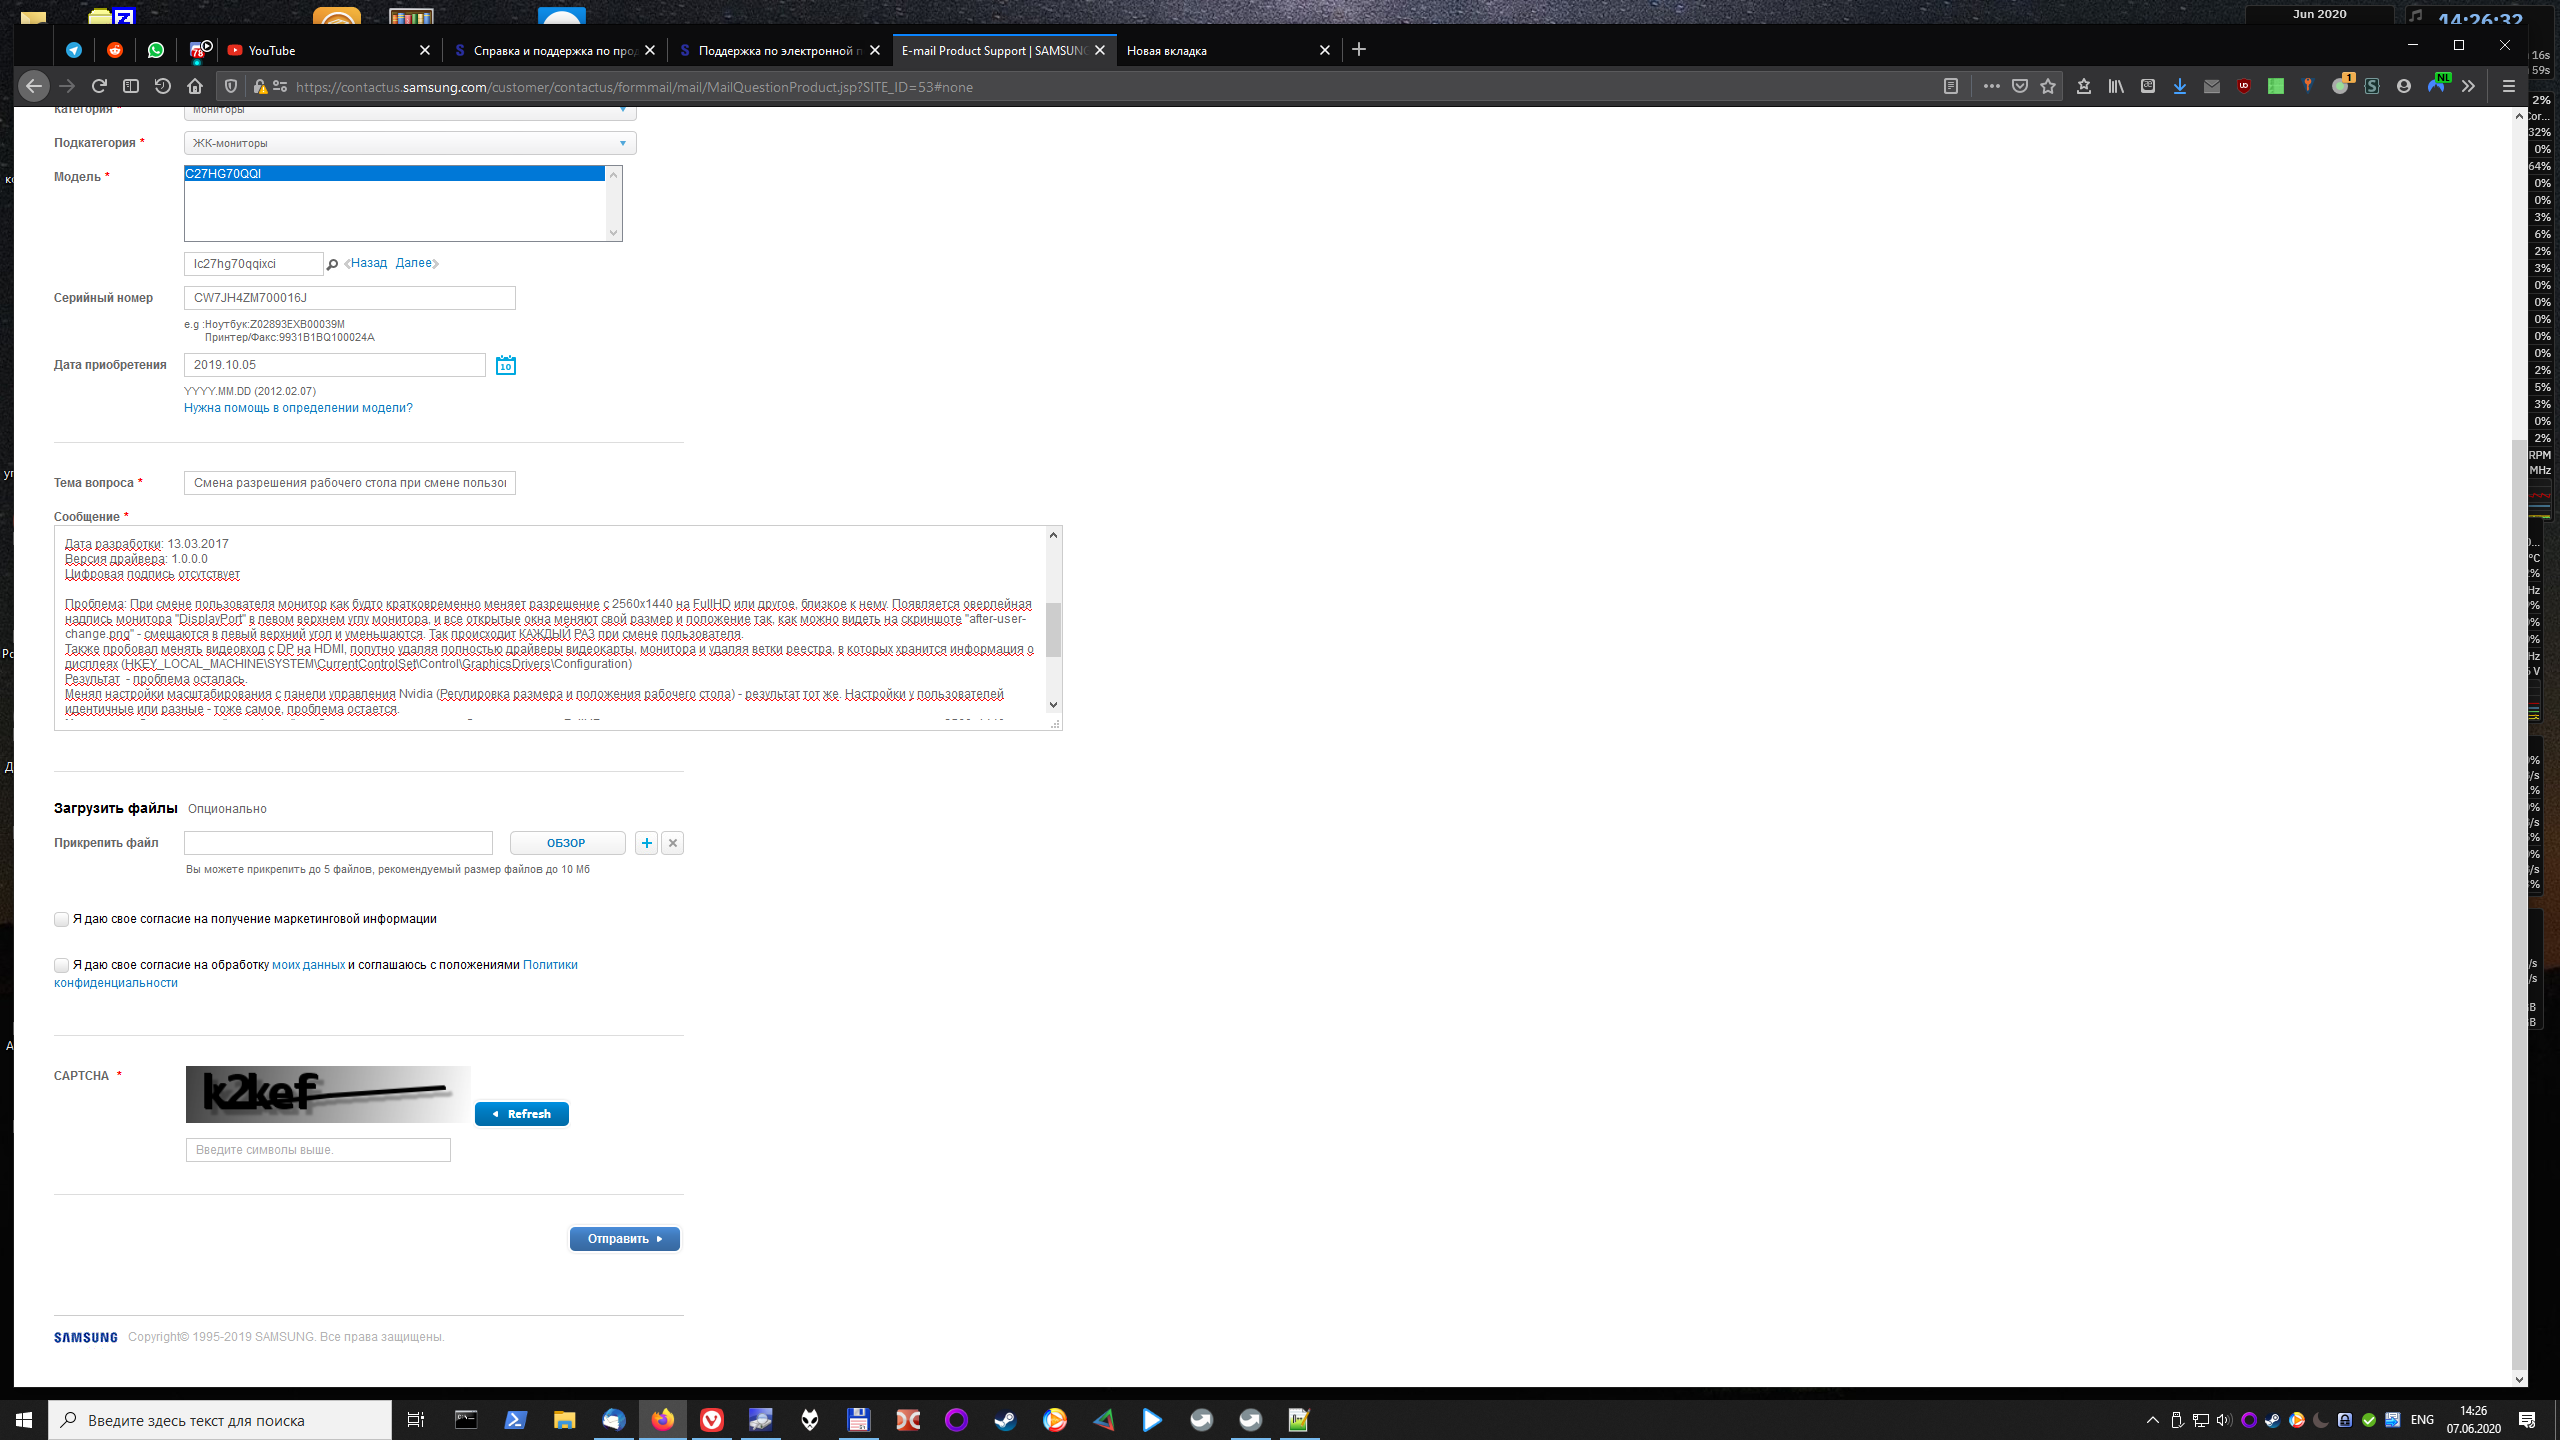The width and height of the screenshot is (2560, 1440).
Task: Click the model search magnifier icon
Action: pyautogui.click(x=332, y=265)
